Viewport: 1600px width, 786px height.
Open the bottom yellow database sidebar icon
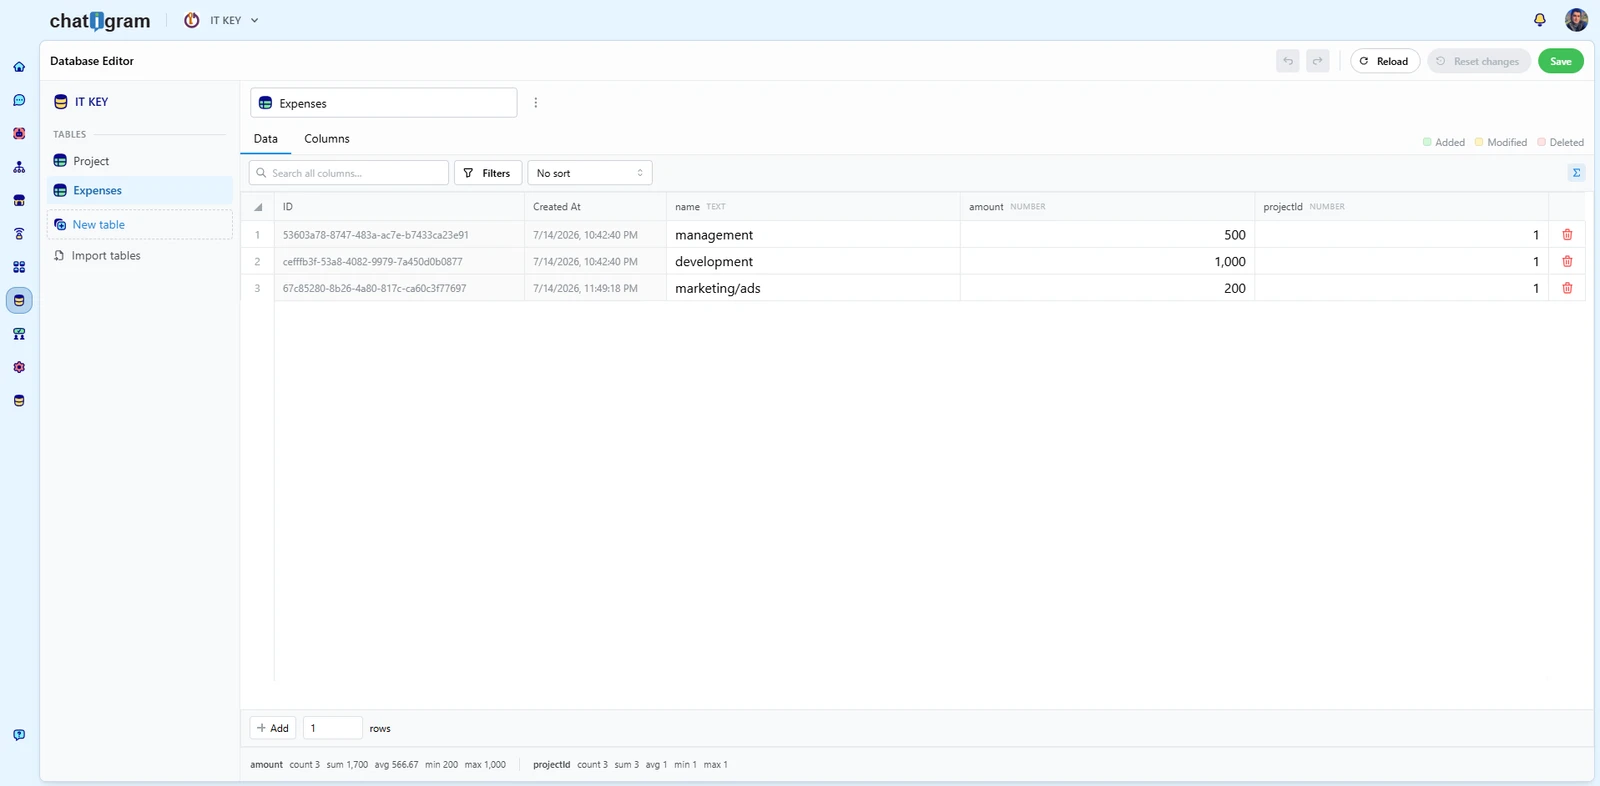click(x=19, y=401)
